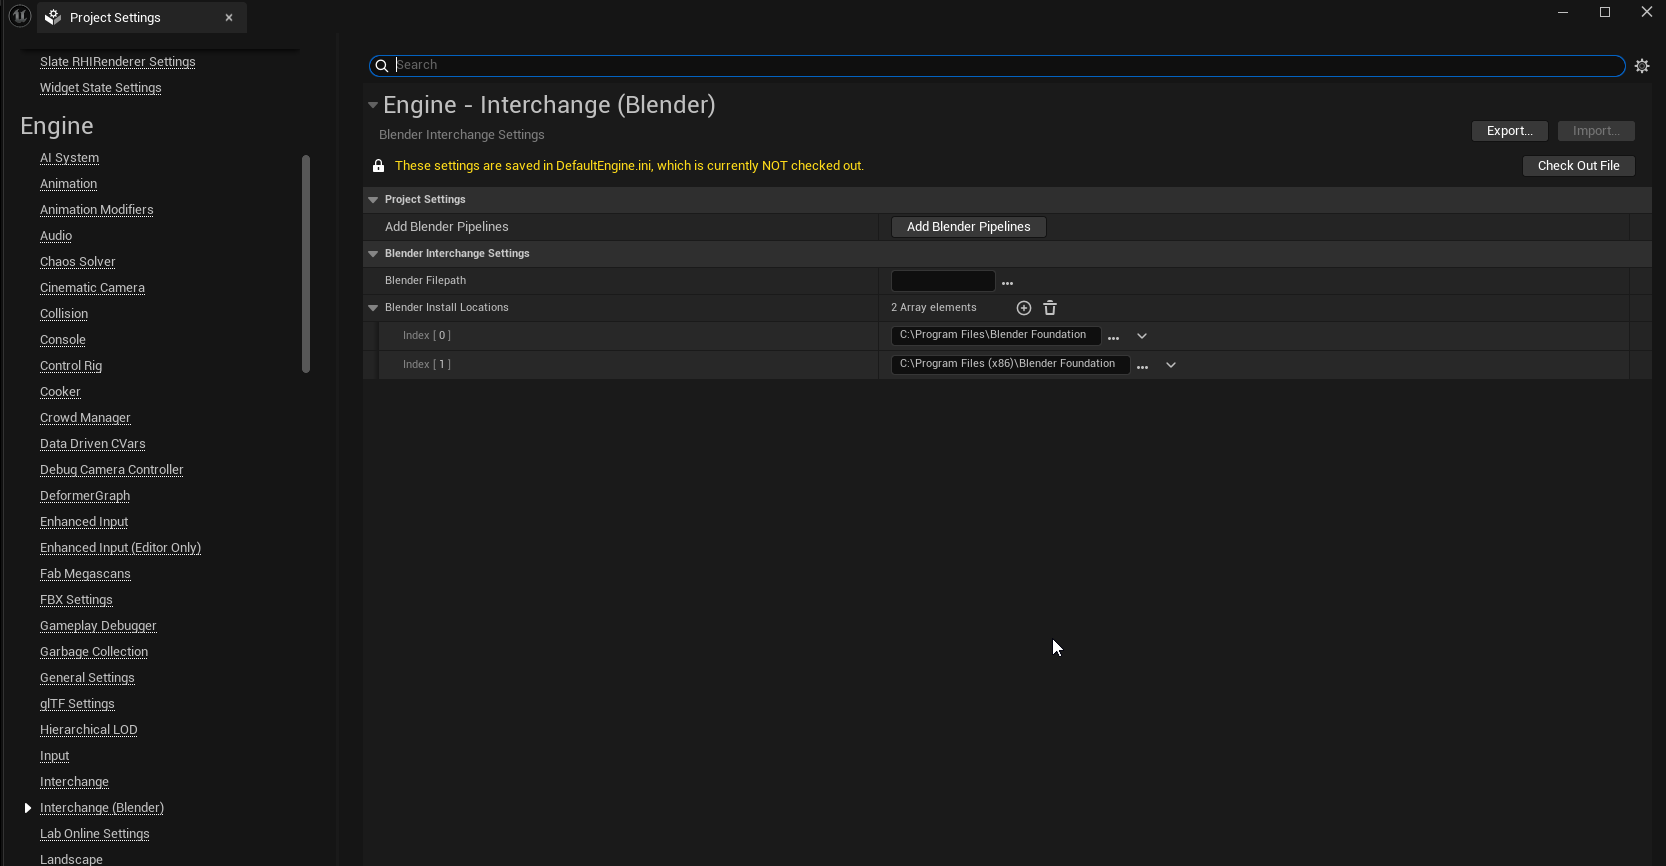Edit the C:\Program Files\Blender Foundation path
Image resolution: width=1666 pixels, height=866 pixels.
coord(996,336)
